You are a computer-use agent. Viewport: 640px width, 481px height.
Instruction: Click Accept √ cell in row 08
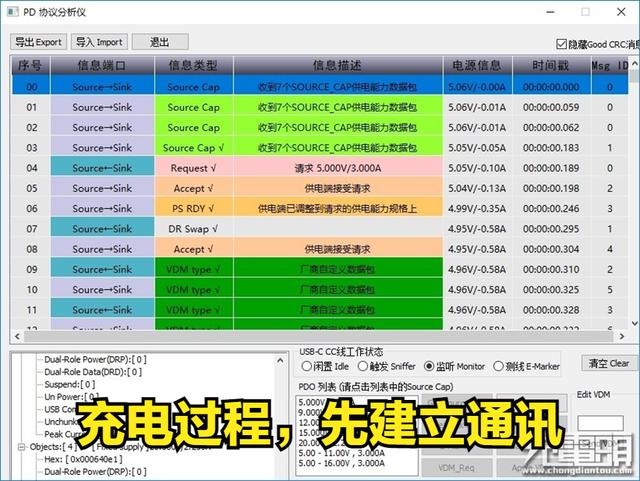(194, 249)
